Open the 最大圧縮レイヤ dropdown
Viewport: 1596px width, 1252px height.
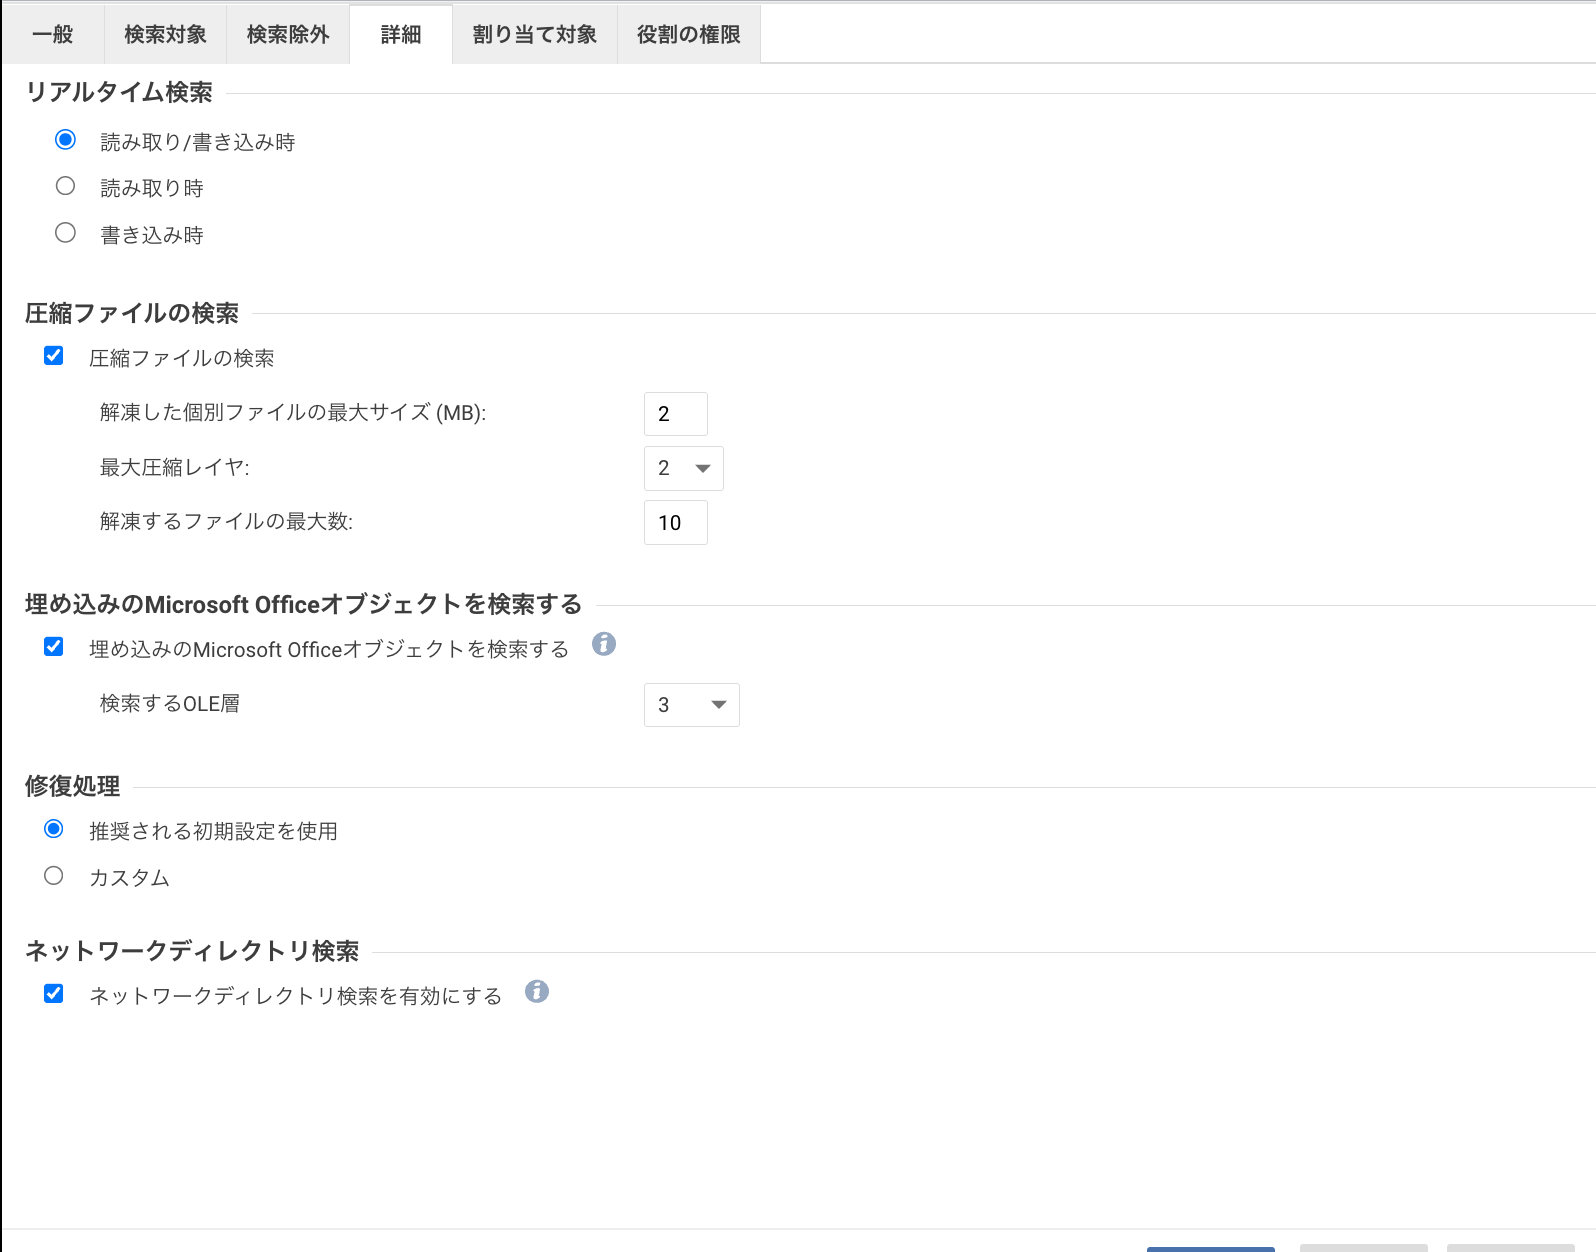[x=684, y=468]
